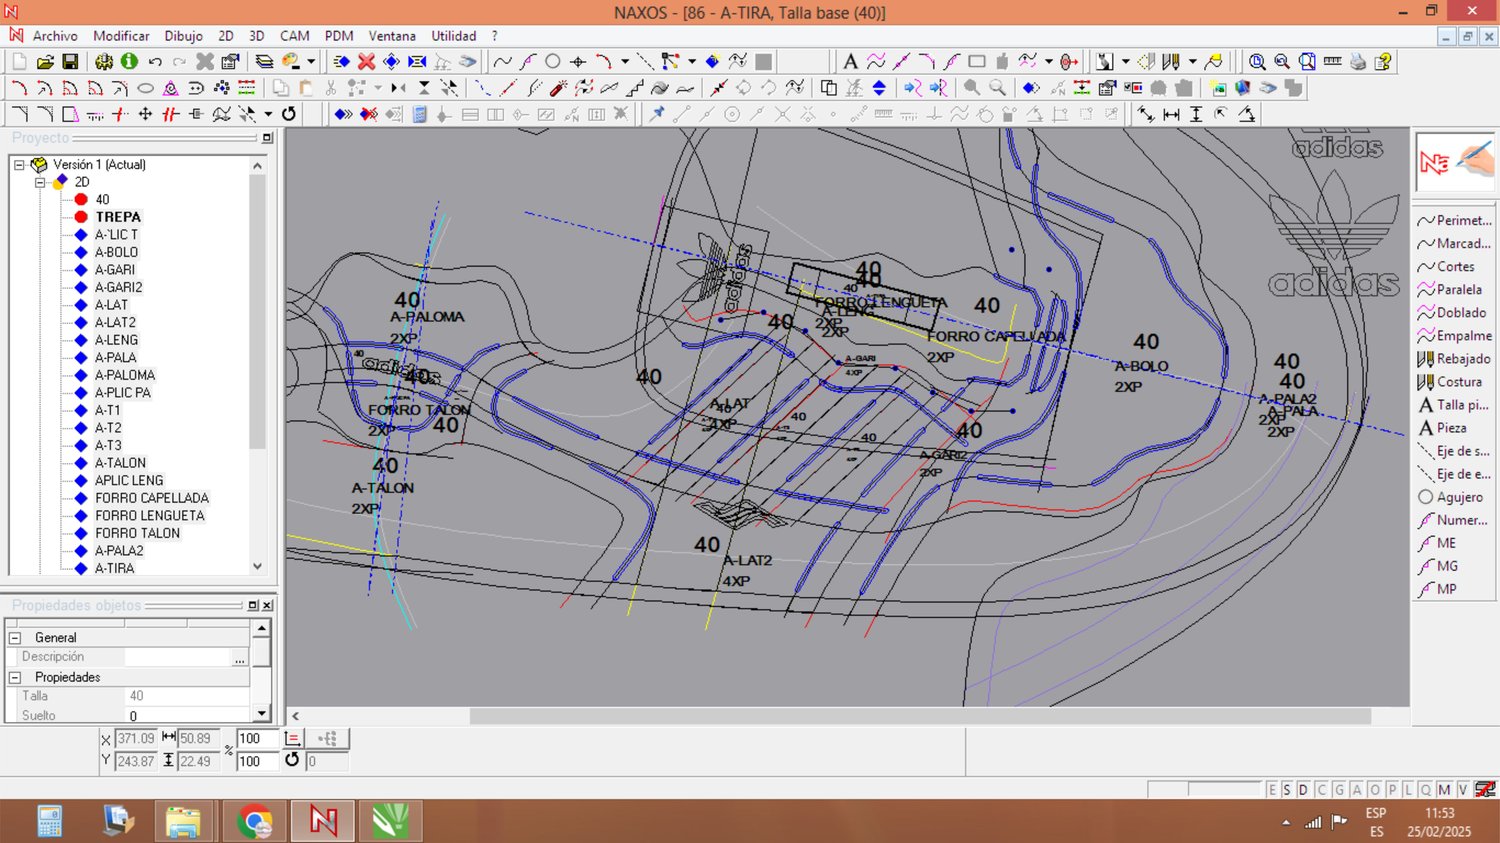This screenshot has height=843, width=1500.
Task: Open the 'CAM' menu
Action: [294, 36]
